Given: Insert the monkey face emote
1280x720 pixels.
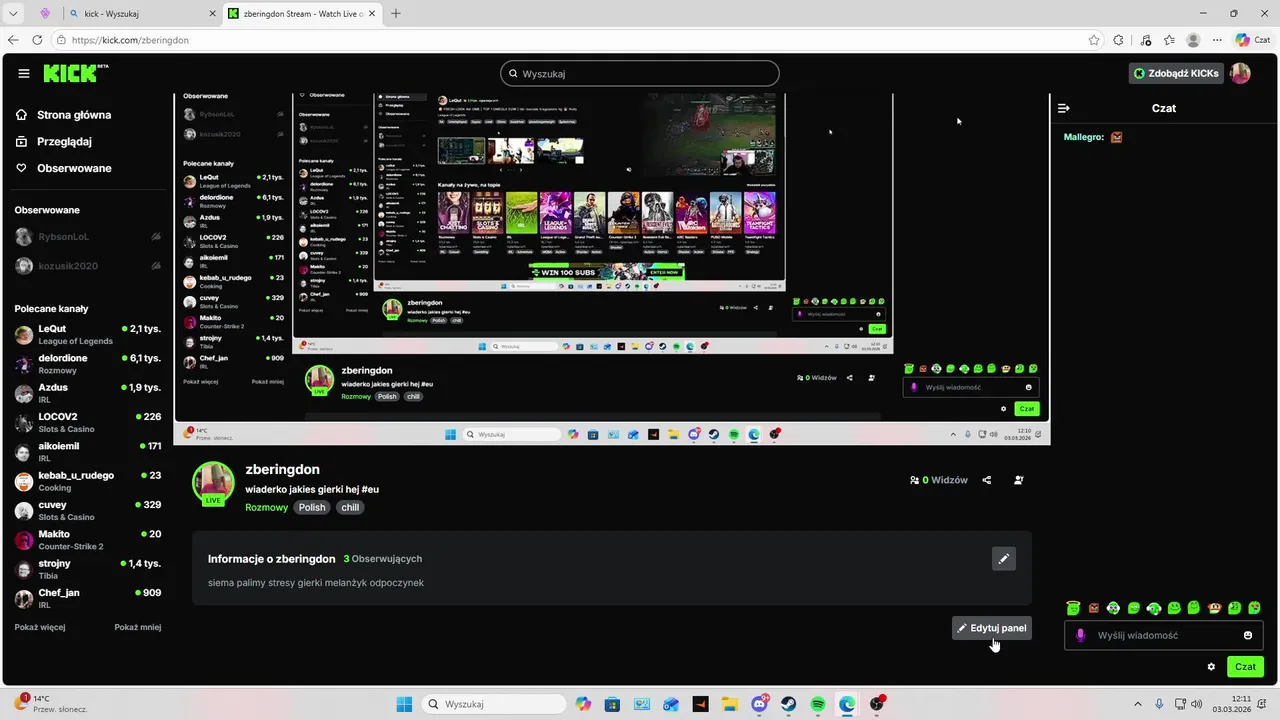Looking at the screenshot, I should coord(1214,607).
